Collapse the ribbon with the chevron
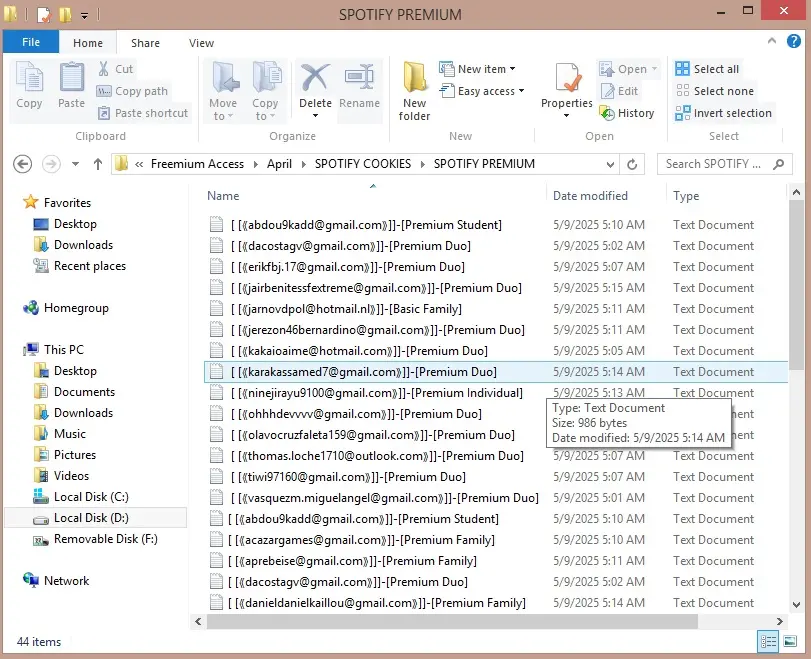The height and width of the screenshot is (659, 811). (x=772, y=40)
